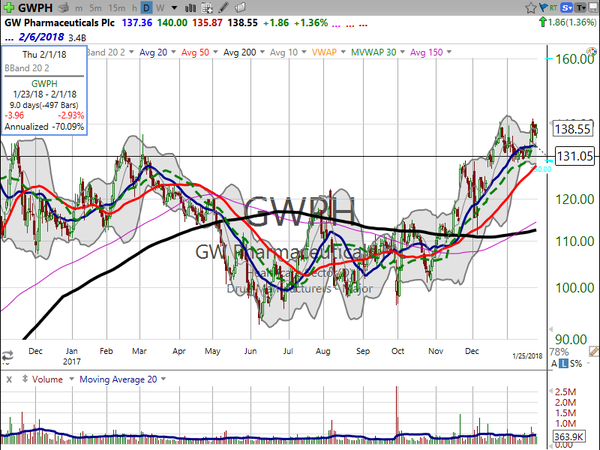Screen dimensions: 600x450
Task: Click the 1.86(1.36%) change summary
Action: tap(572, 22)
